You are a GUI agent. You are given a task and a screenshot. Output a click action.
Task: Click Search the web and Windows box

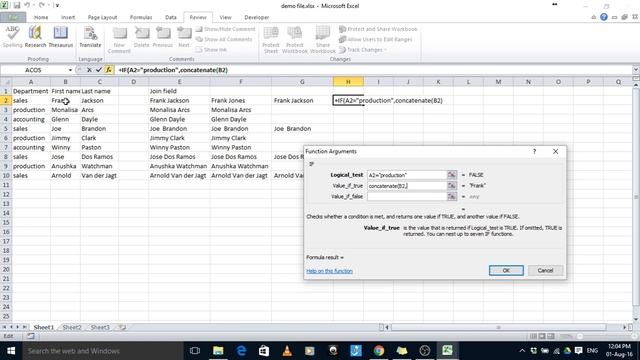click(102, 351)
